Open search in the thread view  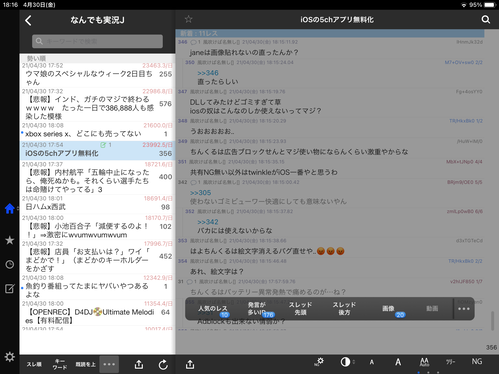tap(486, 20)
